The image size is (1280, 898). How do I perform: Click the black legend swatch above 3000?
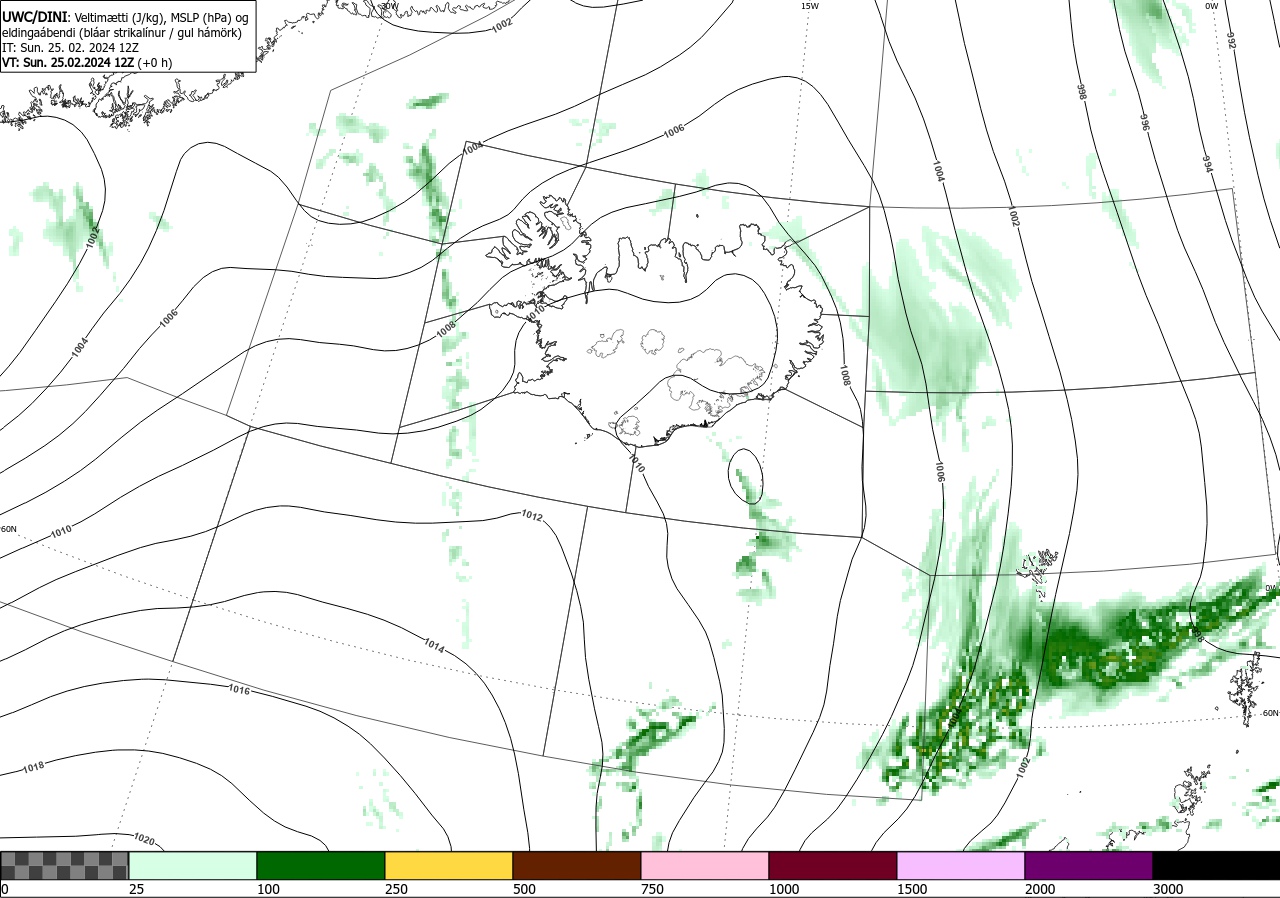[x=1216, y=865]
